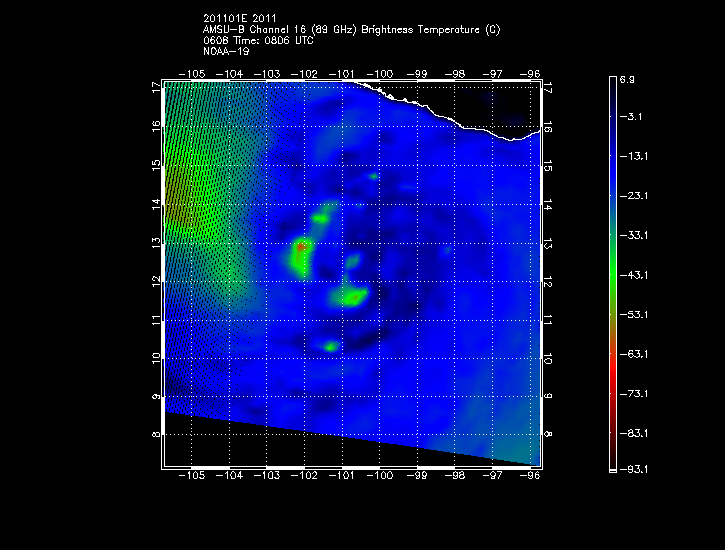Screen dimensions: 725x550
Task: Click the 8 latitude label on the right axis
Action: [549, 435]
